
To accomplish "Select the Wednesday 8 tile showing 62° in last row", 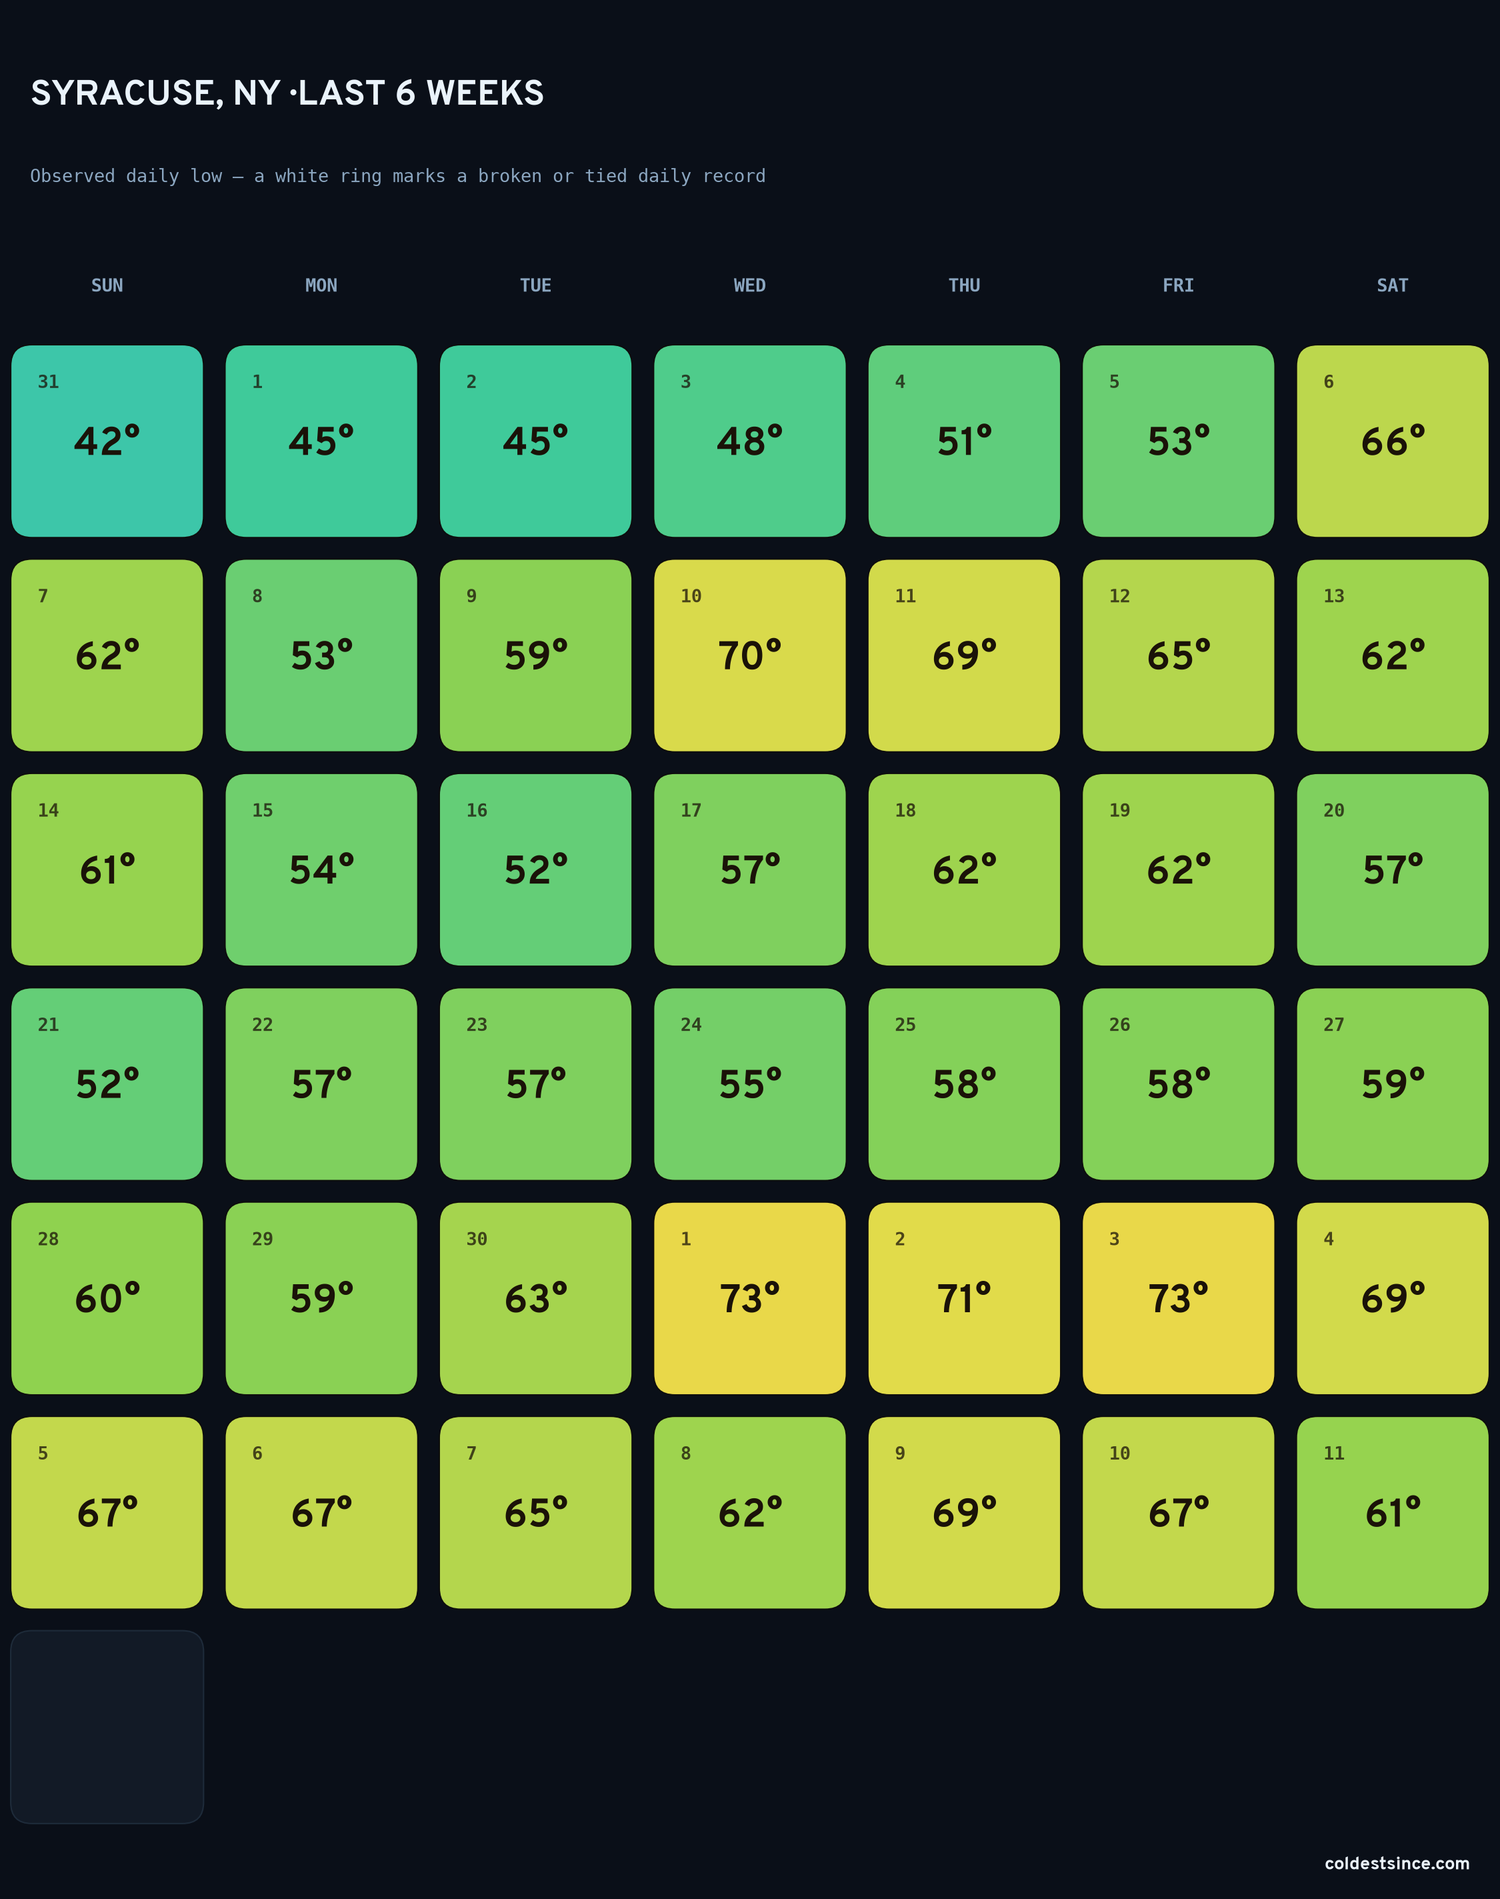I will coord(750,1512).
